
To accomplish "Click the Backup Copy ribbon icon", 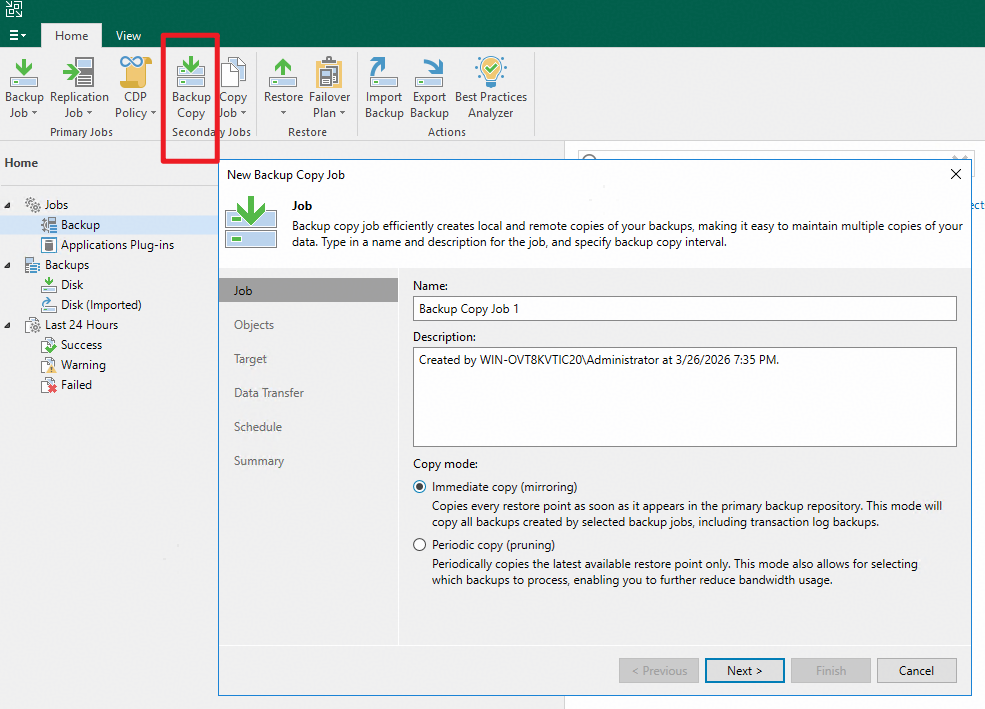I will tap(191, 74).
